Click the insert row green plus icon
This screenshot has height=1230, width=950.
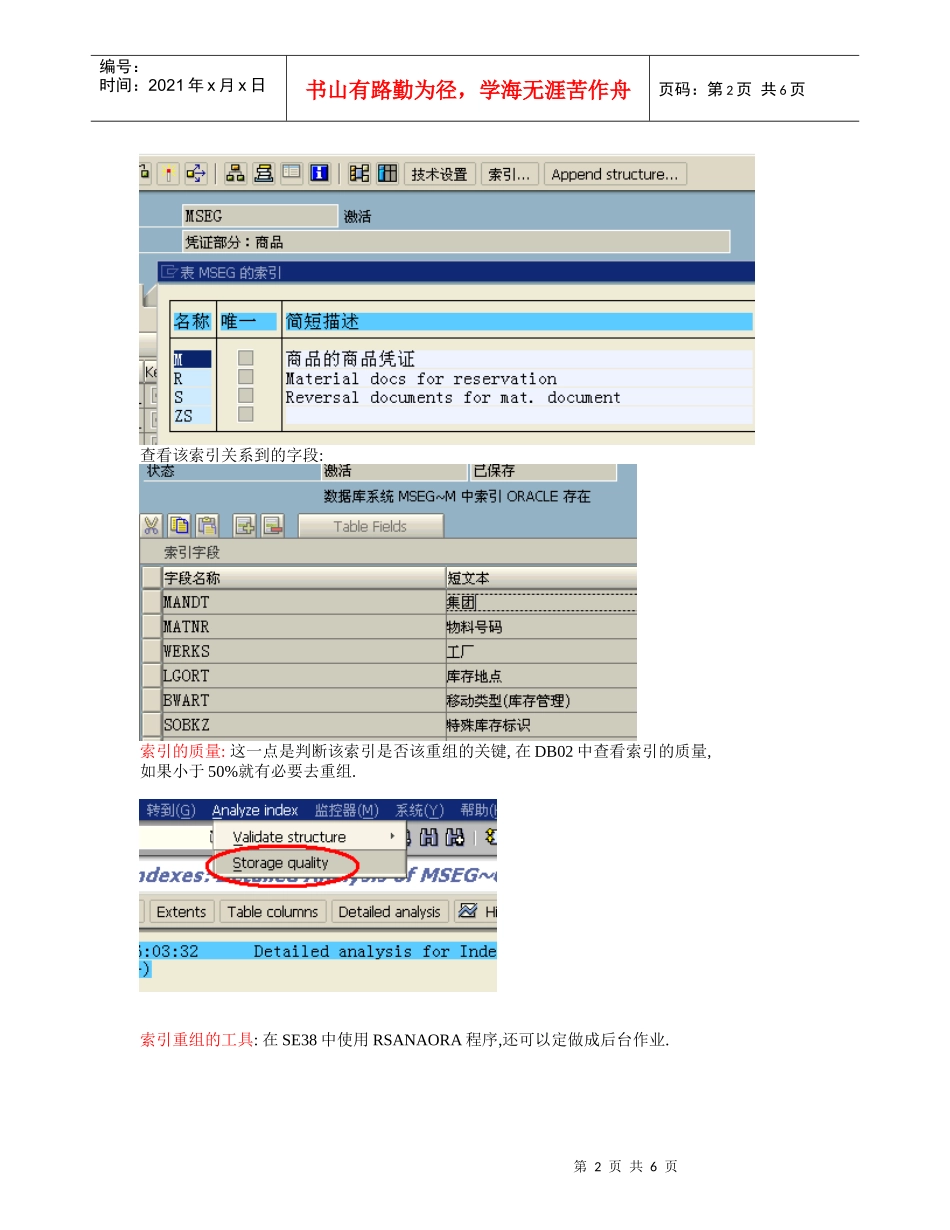pos(245,525)
